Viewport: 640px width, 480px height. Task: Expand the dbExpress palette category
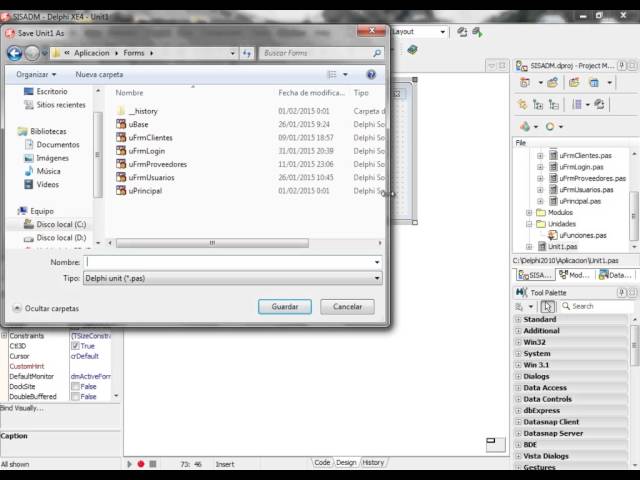point(518,411)
